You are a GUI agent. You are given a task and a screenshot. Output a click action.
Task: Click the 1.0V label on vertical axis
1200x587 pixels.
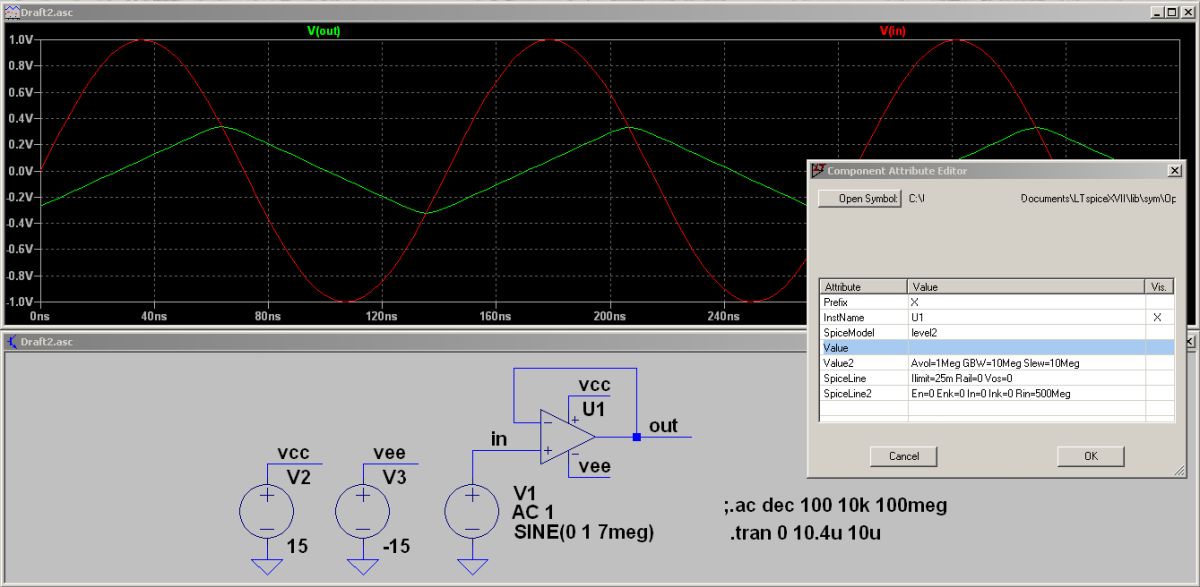pyautogui.click(x=20, y=40)
